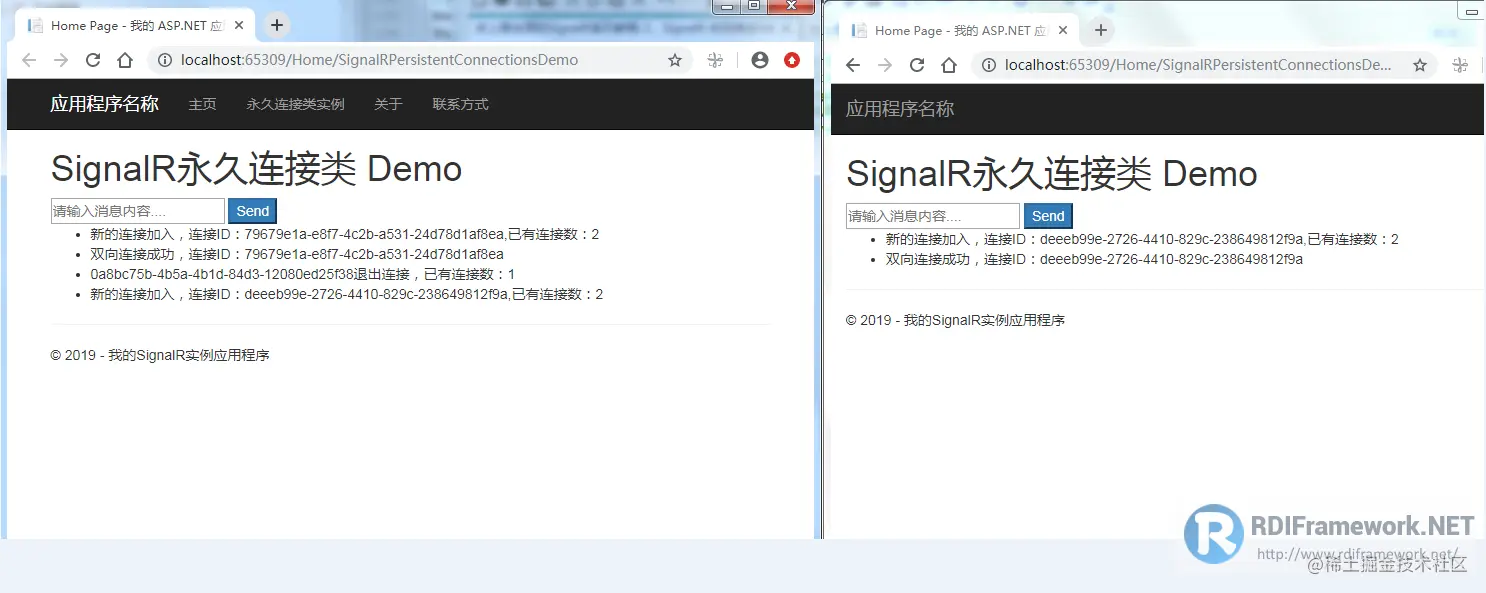1486x593 pixels.
Task: Click the forward arrow in the left browser
Action: 60,59
